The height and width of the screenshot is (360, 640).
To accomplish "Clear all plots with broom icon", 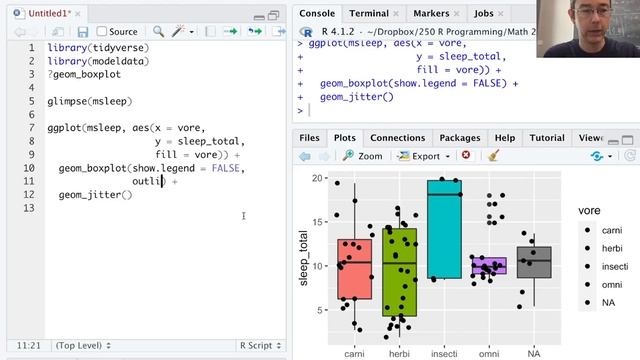I will pos(493,156).
